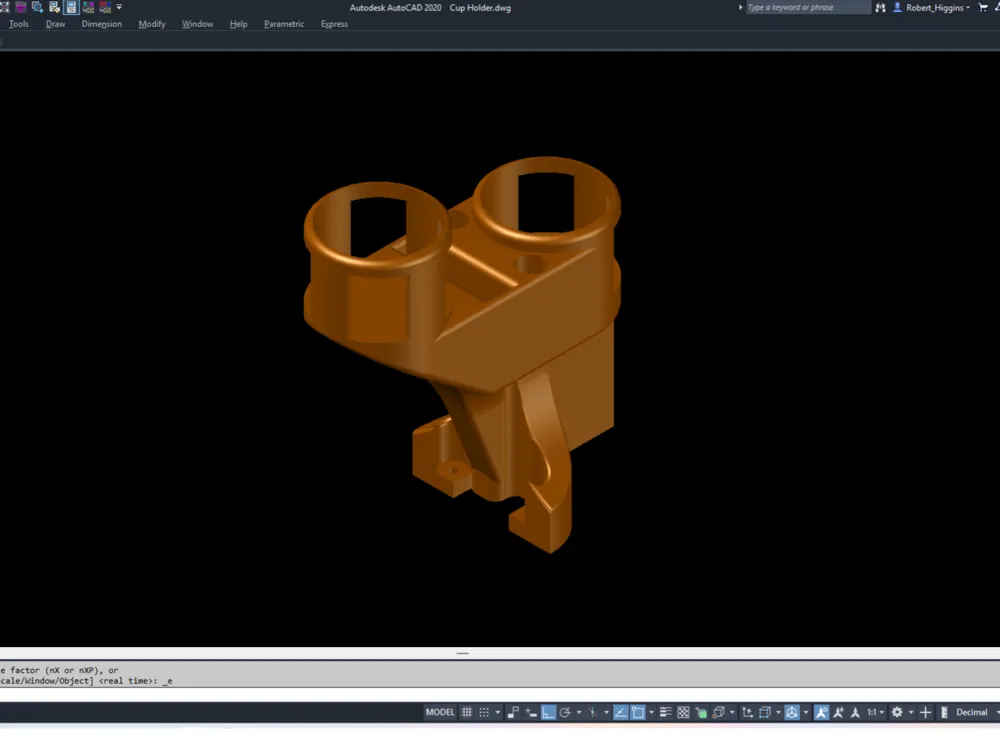Open the Modify menu

152,24
